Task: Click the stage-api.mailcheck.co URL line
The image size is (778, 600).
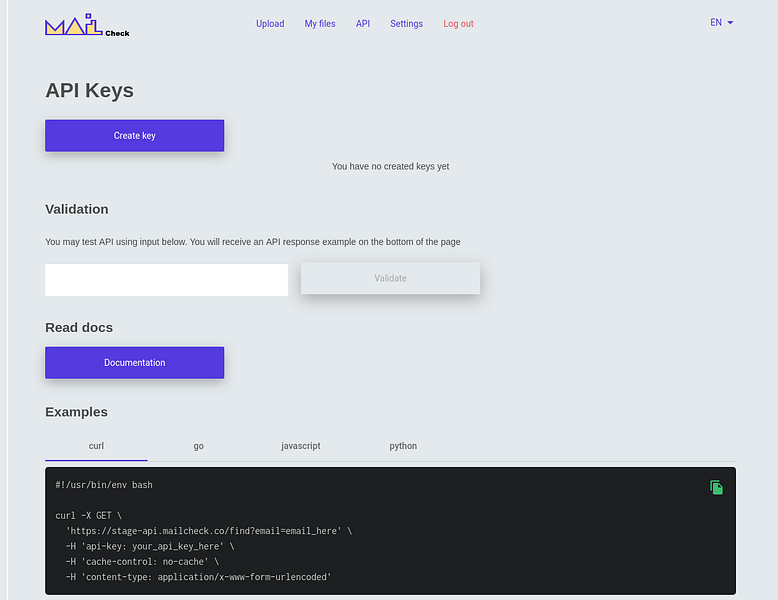Action: click(209, 531)
